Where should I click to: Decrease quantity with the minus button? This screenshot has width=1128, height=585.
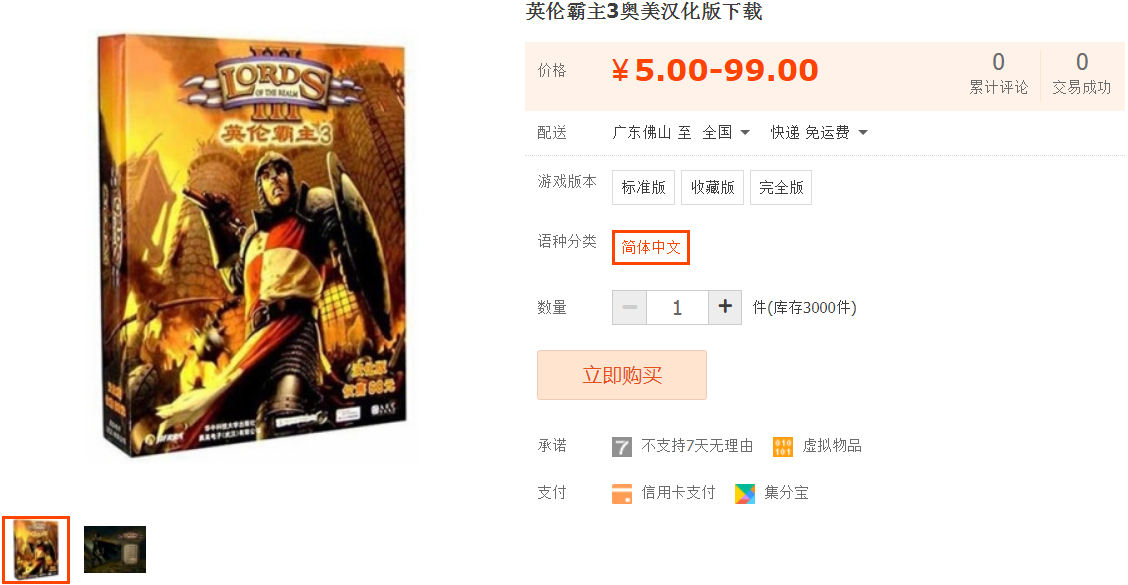[x=629, y=307]
